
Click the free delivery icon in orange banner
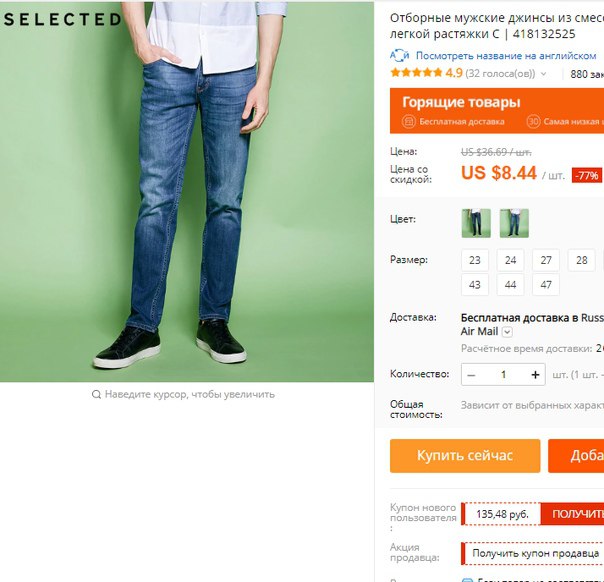click(x=409, y=122)
